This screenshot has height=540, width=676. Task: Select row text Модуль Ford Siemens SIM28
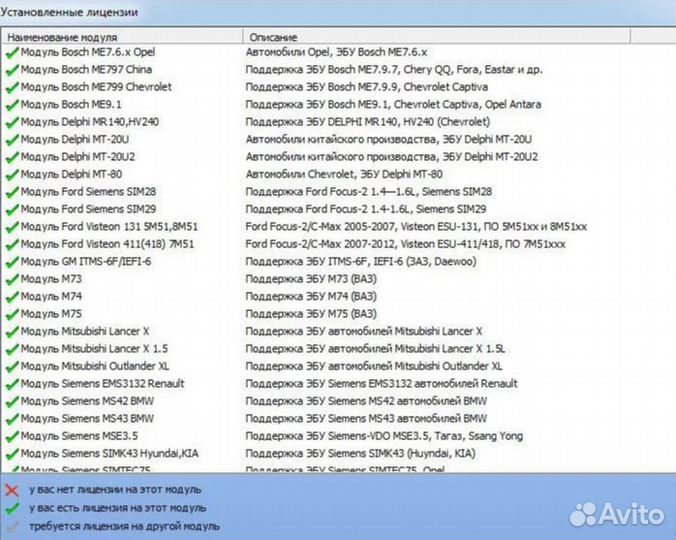tap(88, 192)
